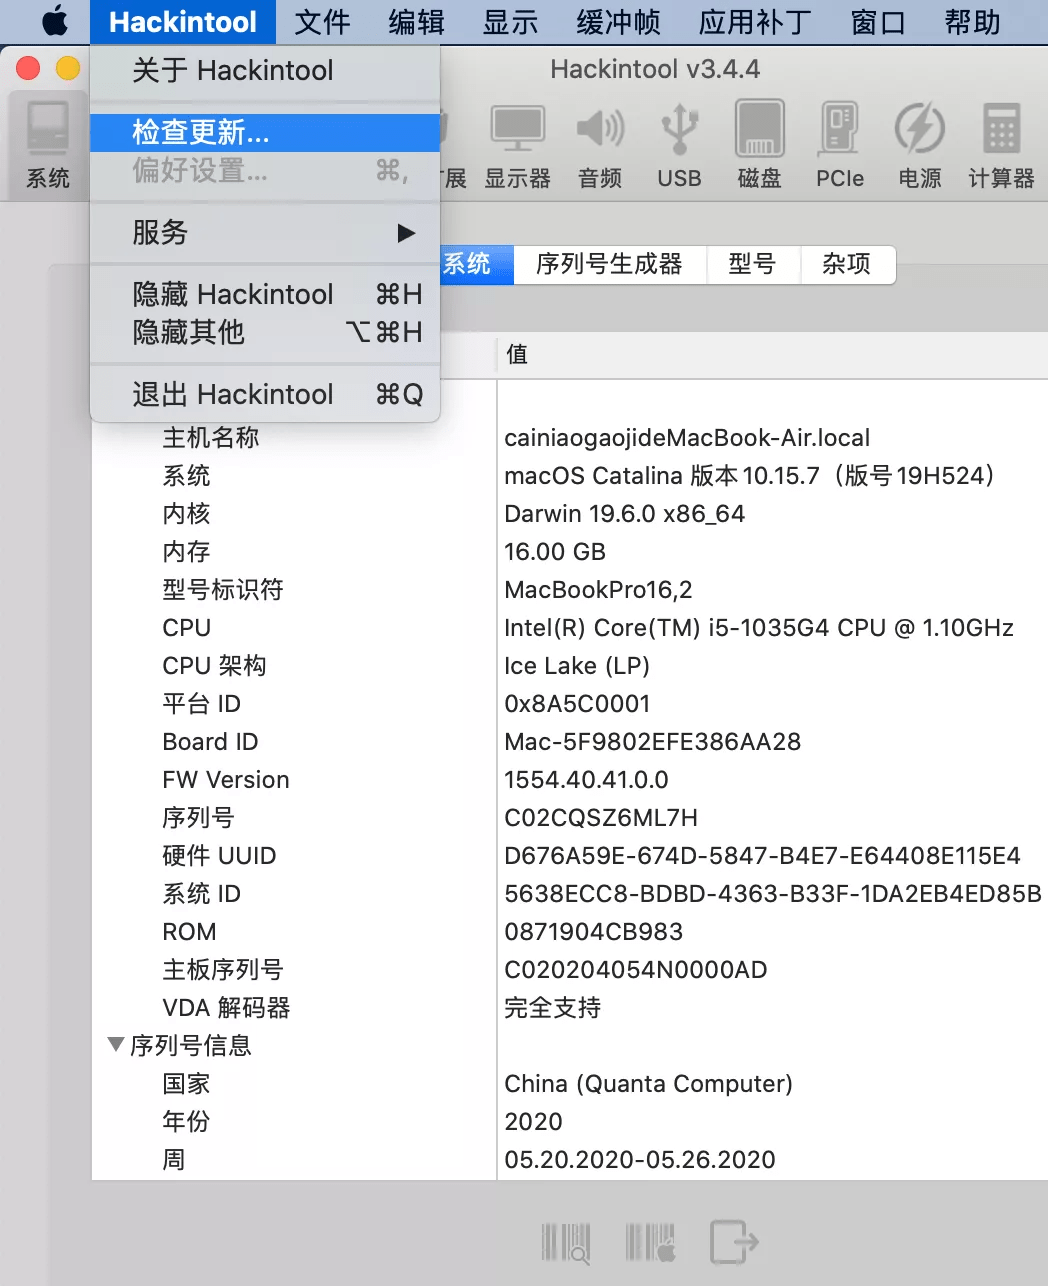Open the 窗口 menu

(878, 22)
